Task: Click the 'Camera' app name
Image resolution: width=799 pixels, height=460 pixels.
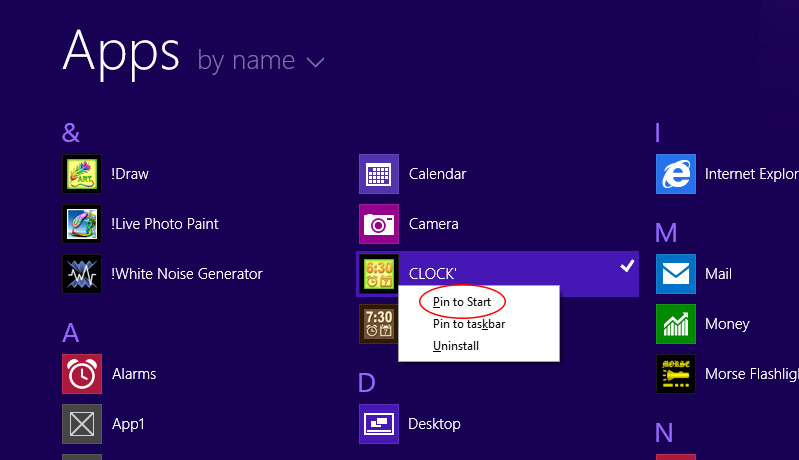Action: coord(434,224)
